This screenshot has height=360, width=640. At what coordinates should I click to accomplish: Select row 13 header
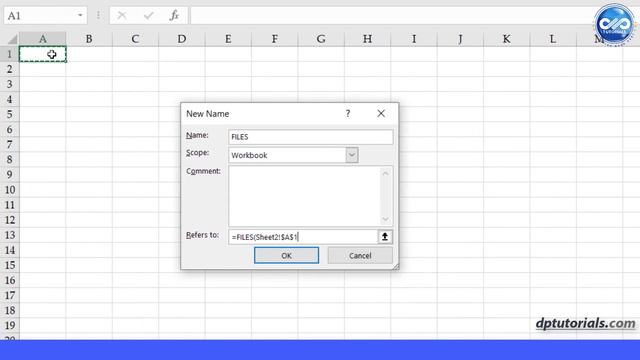(x=9, y=235)
